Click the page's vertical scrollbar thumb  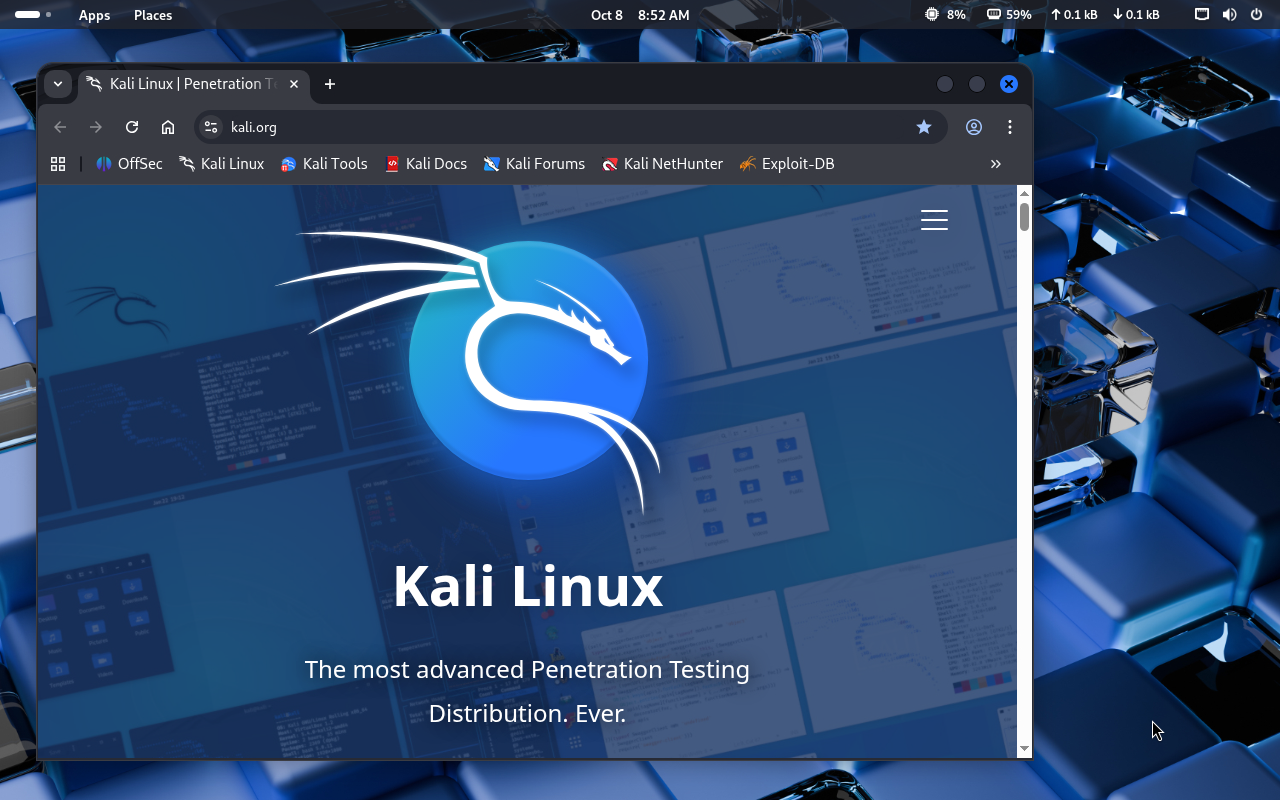coord(1024,217)
